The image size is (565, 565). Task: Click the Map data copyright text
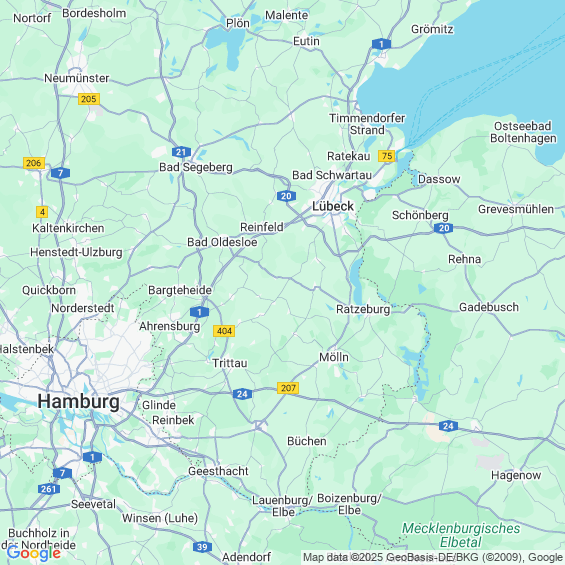433,557
